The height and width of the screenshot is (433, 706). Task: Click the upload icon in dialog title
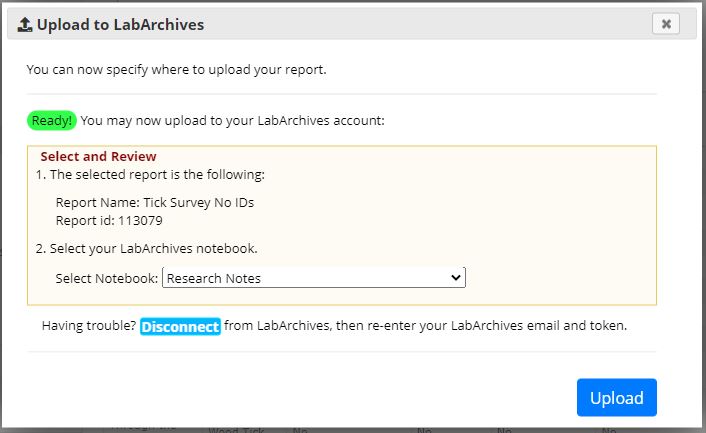point(25,24)
